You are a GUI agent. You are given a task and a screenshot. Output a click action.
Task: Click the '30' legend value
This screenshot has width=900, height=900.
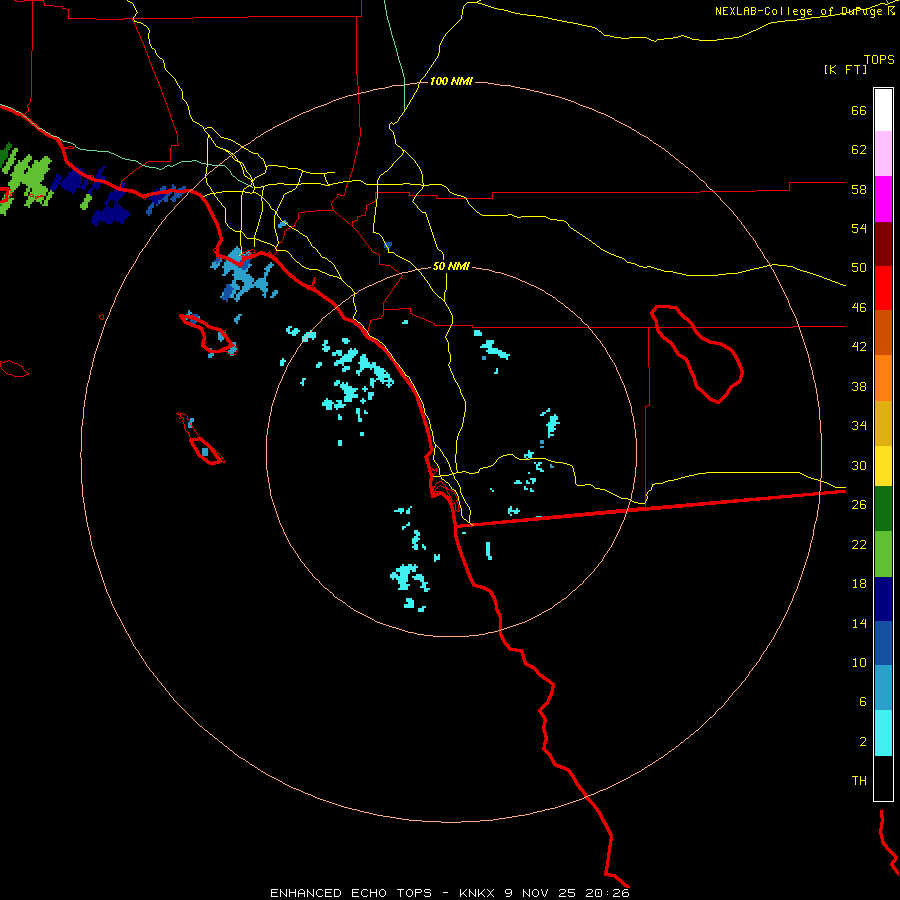click(859, 465)
